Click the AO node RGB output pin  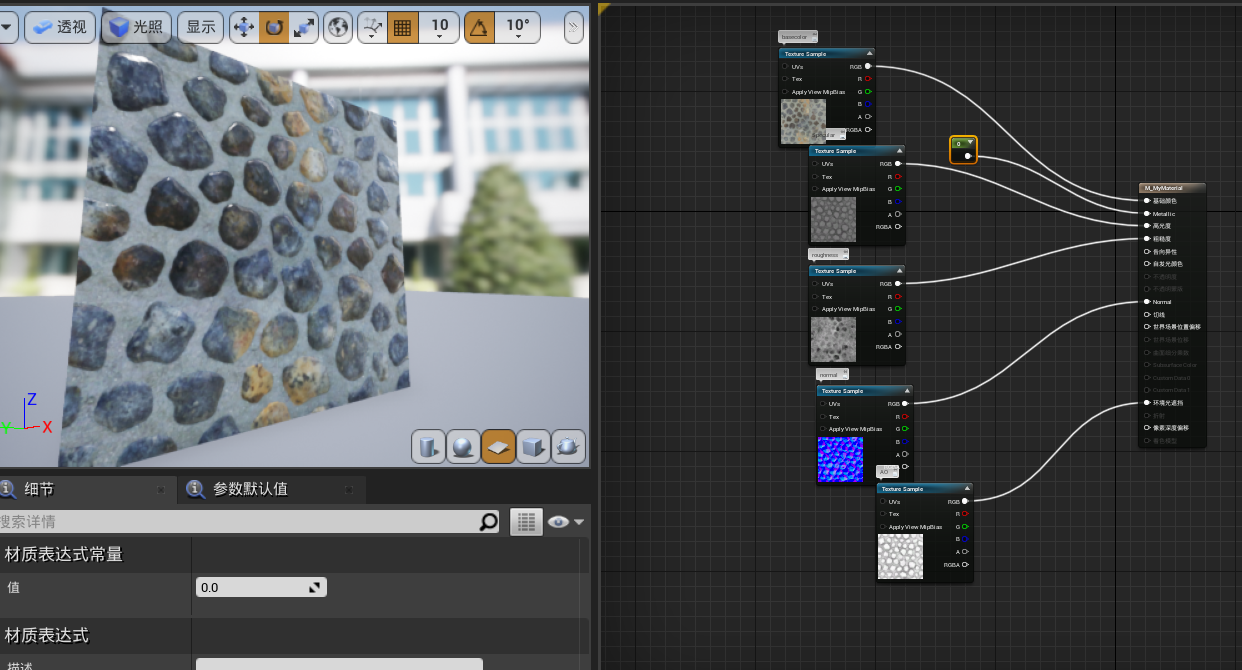[966, 502]
